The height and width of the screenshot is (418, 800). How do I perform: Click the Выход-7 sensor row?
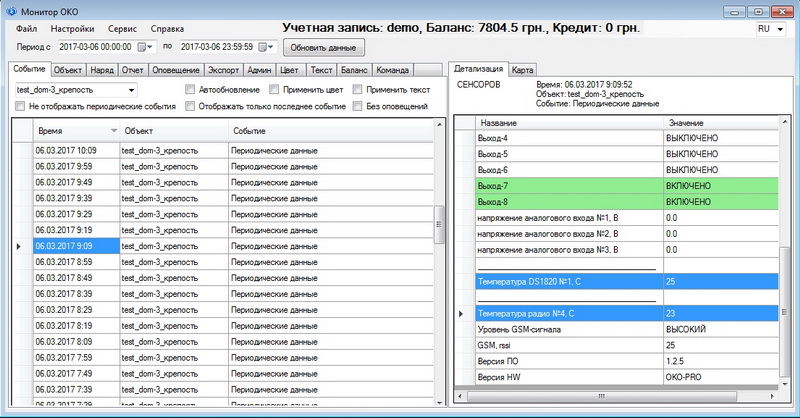[x=627, y=186]
